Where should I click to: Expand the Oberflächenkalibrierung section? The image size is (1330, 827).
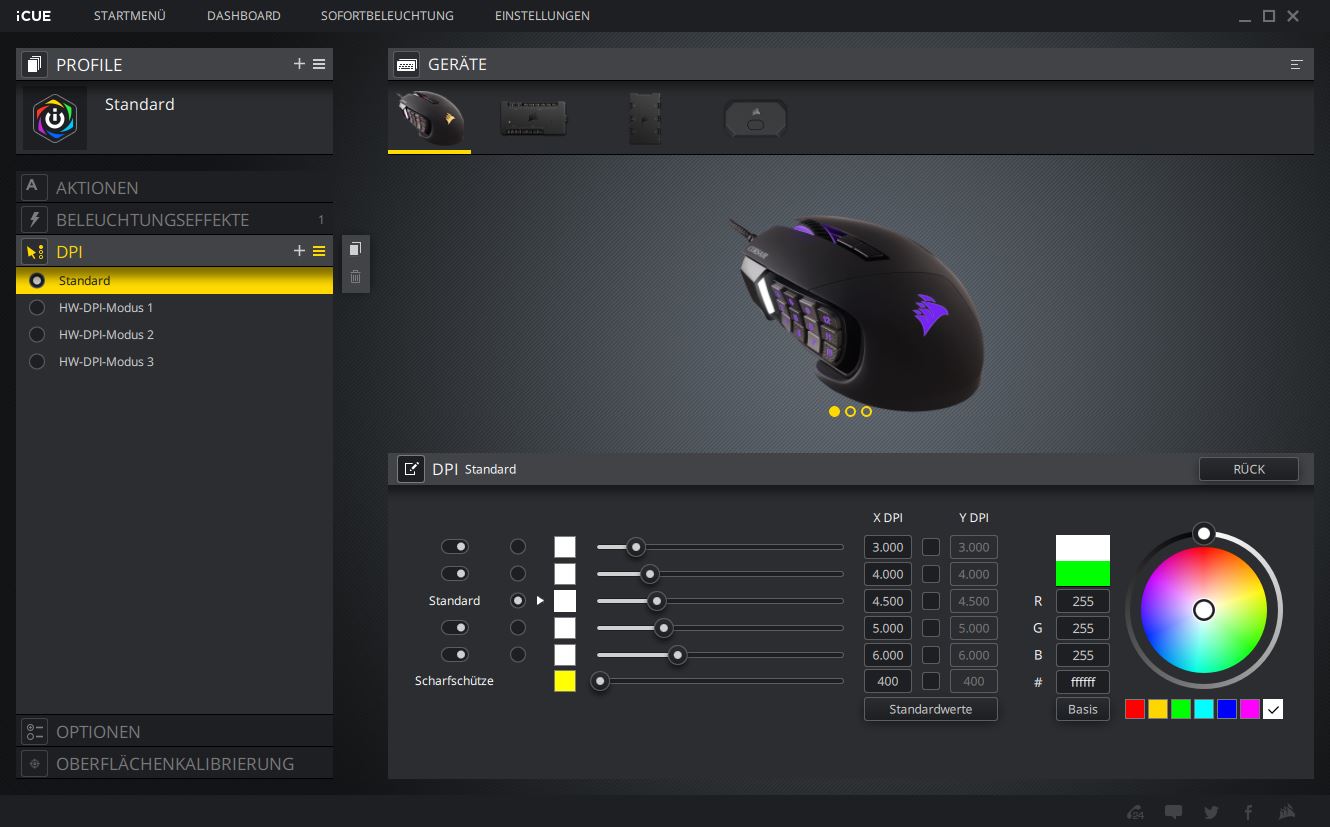[x=174, y=763]
